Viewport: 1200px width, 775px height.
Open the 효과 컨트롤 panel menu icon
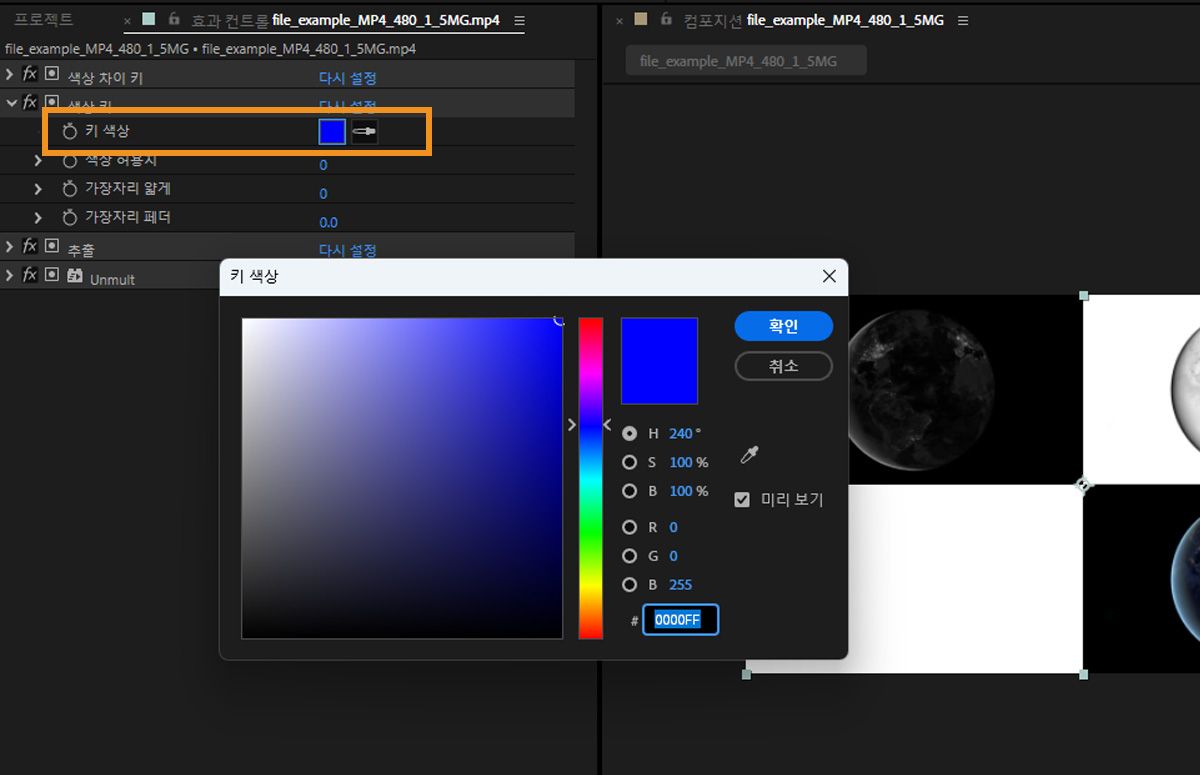[x=519, y=21]
